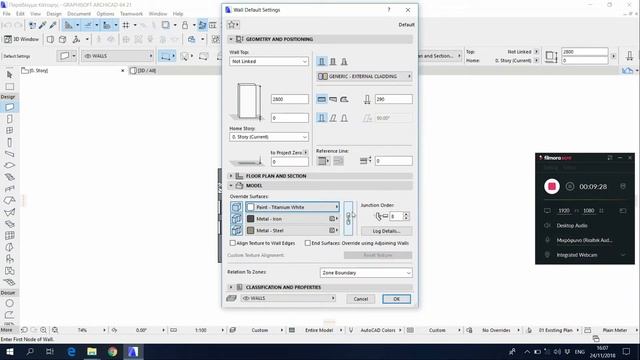Click the red record button in Filmora
Screen dimensions: 640x360
(x=552, y=187)
